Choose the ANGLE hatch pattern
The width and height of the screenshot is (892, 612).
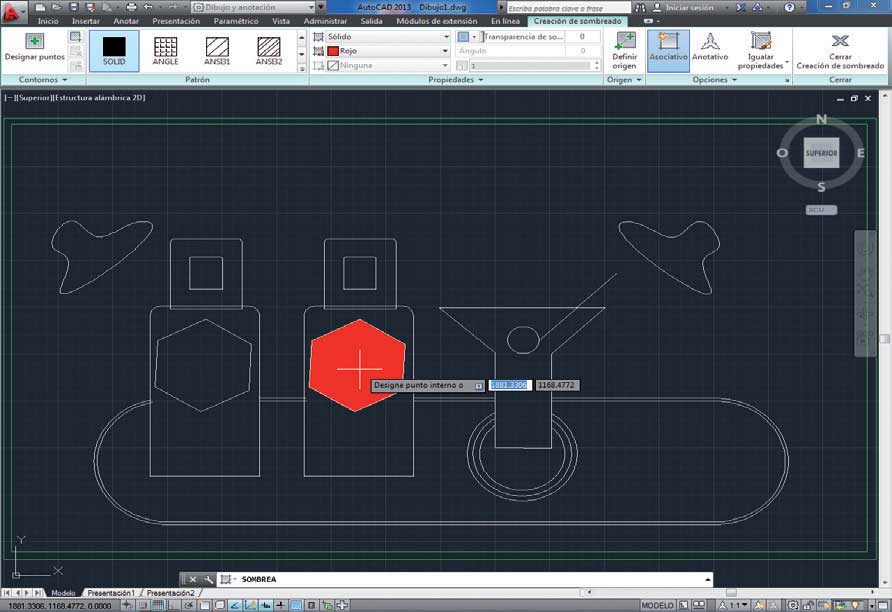(166, 51)
